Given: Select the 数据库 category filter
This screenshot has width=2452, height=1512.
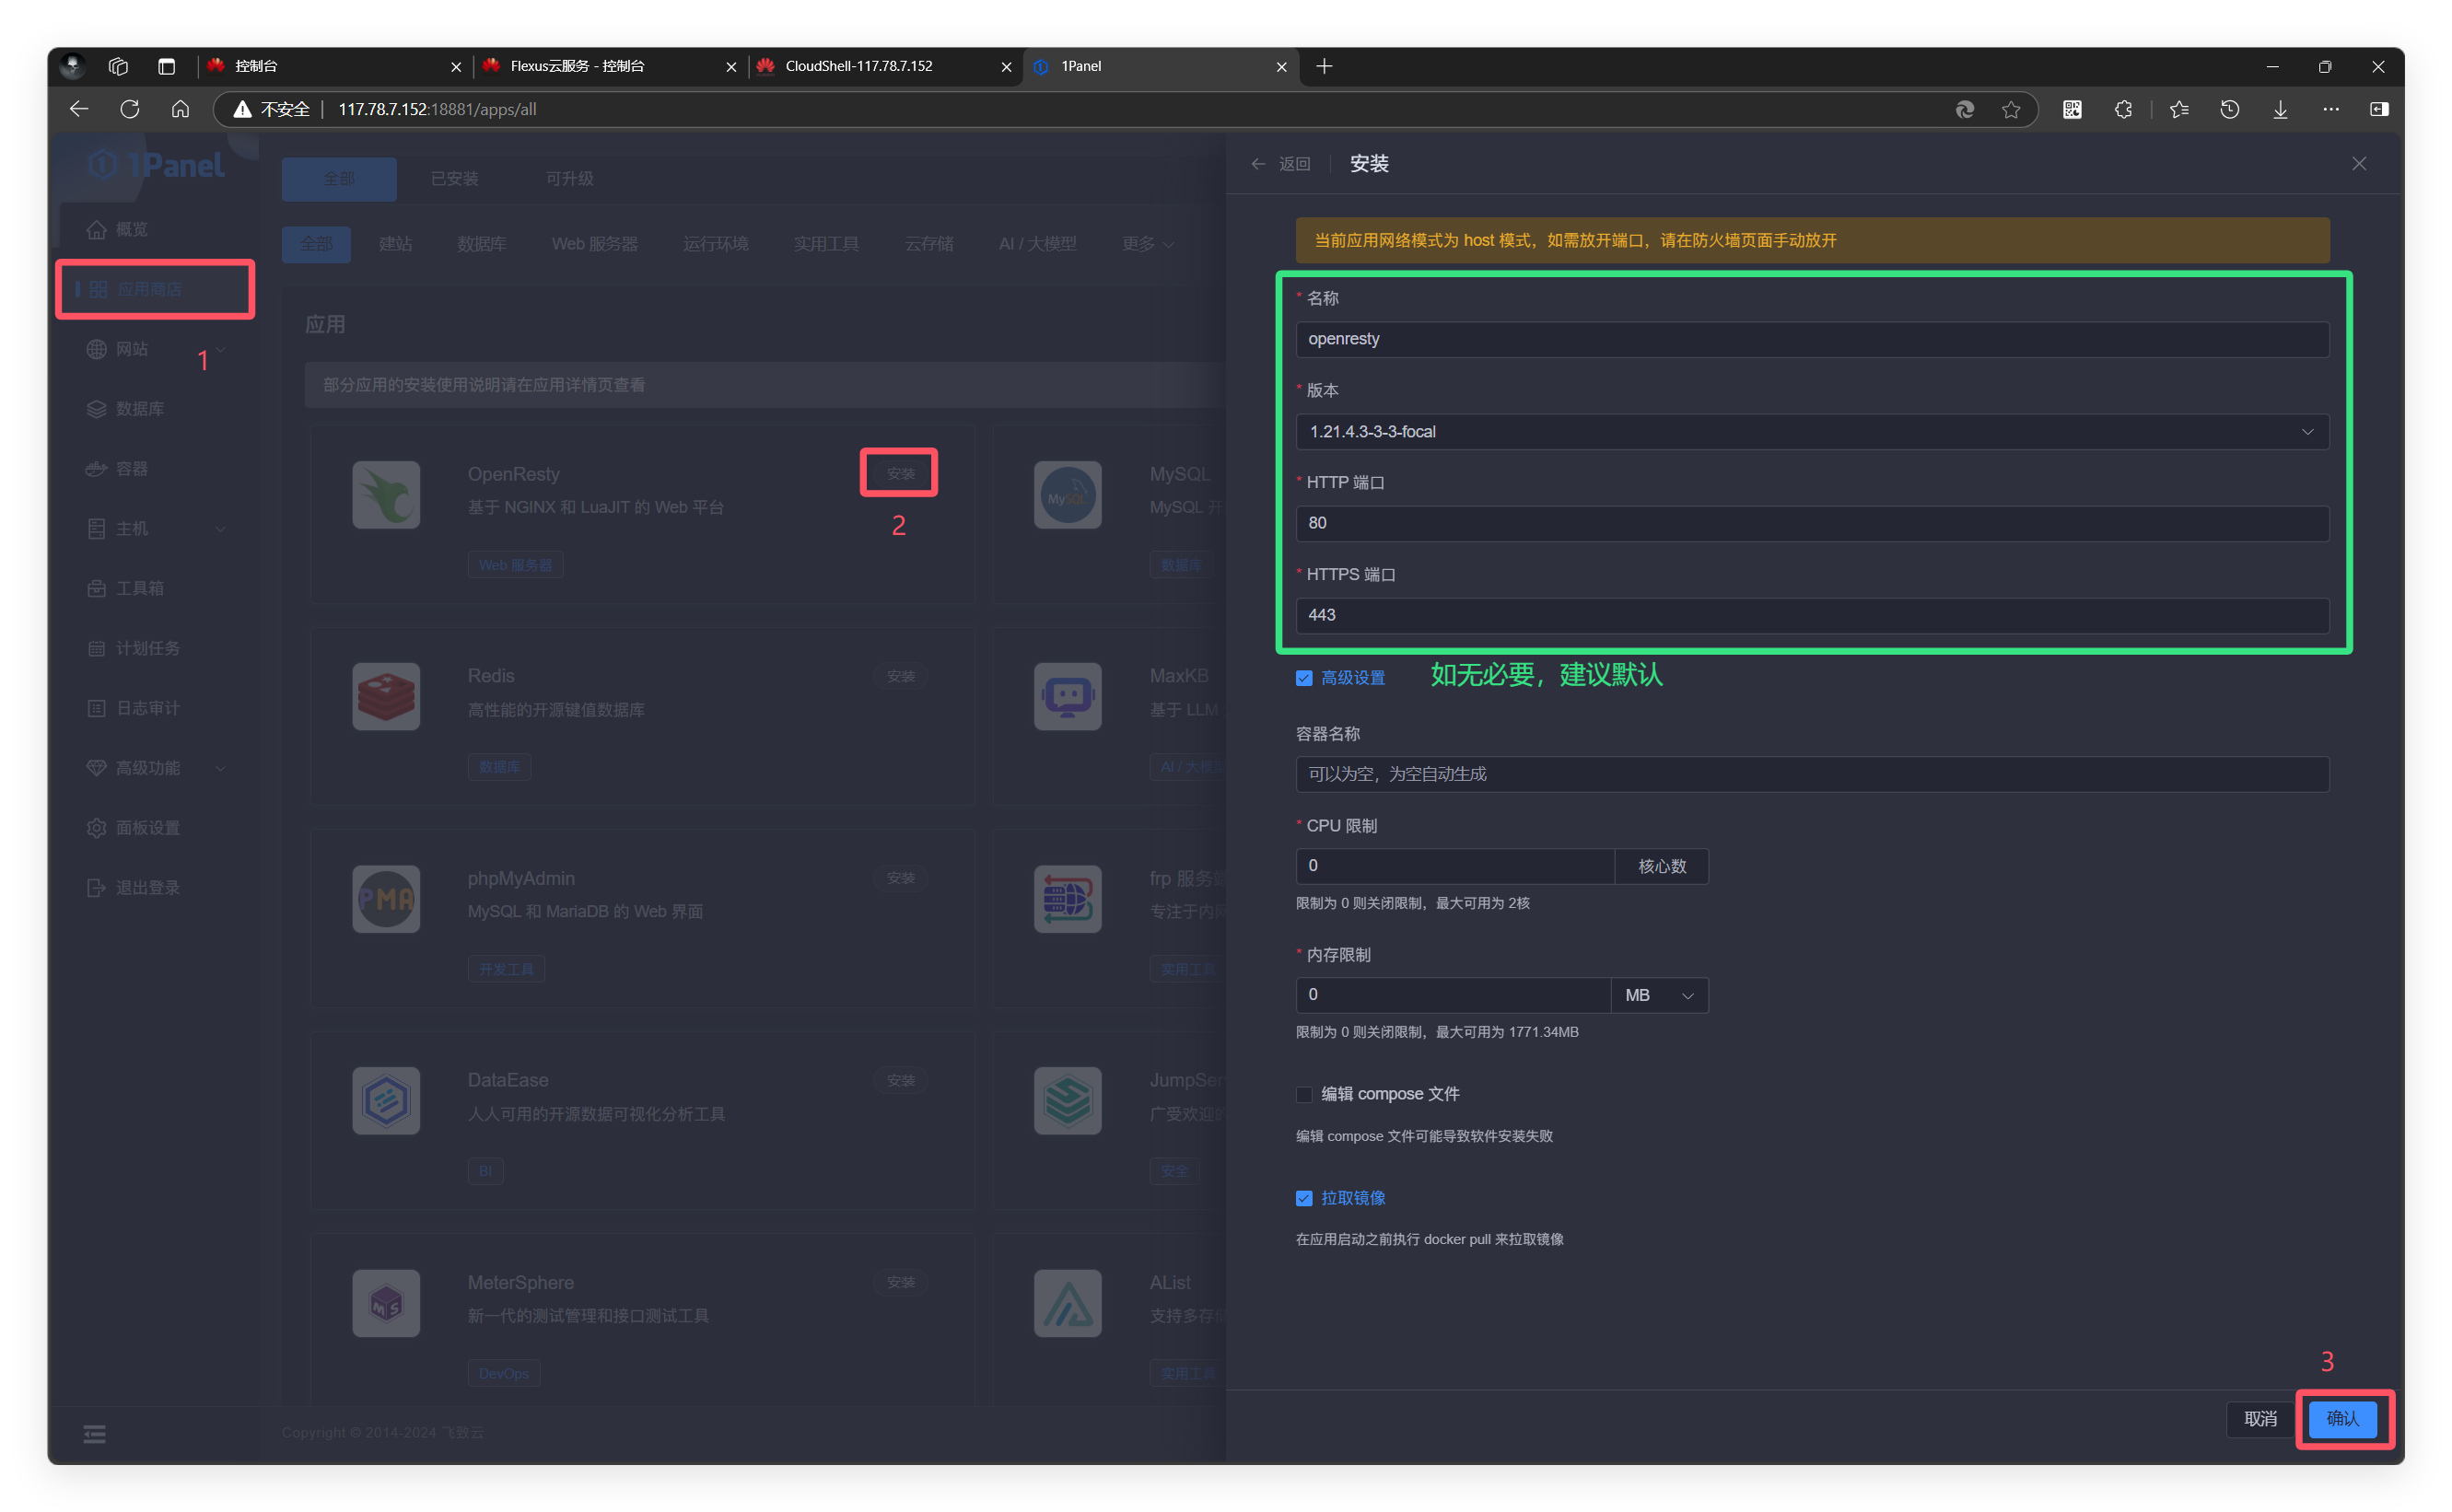Looking at the screenshot, I should (x=481, y=244).
